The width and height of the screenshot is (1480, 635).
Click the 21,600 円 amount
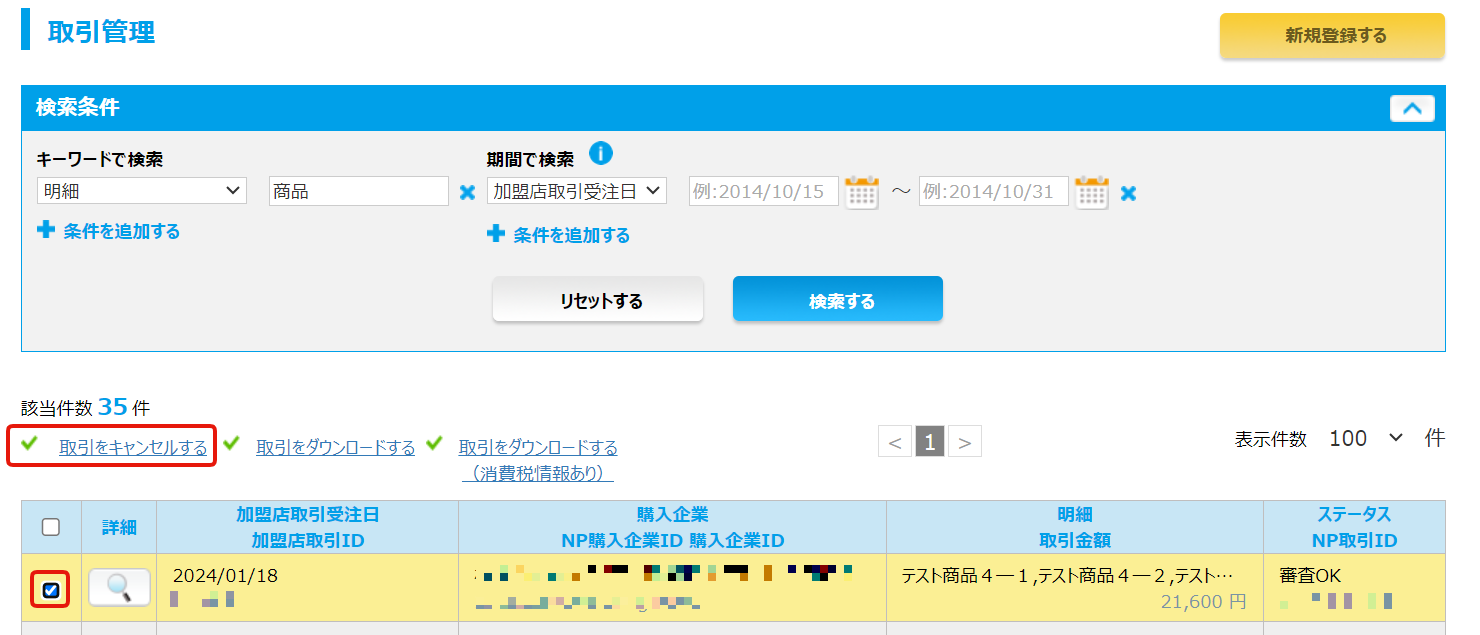pos(1204,602)
